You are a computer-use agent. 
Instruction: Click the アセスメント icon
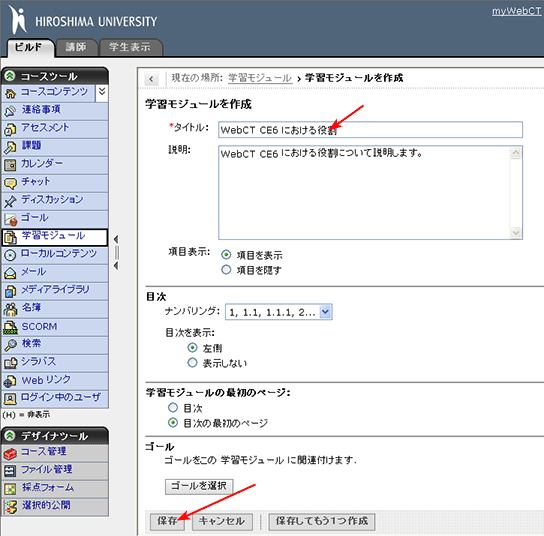tap(10, 129)
